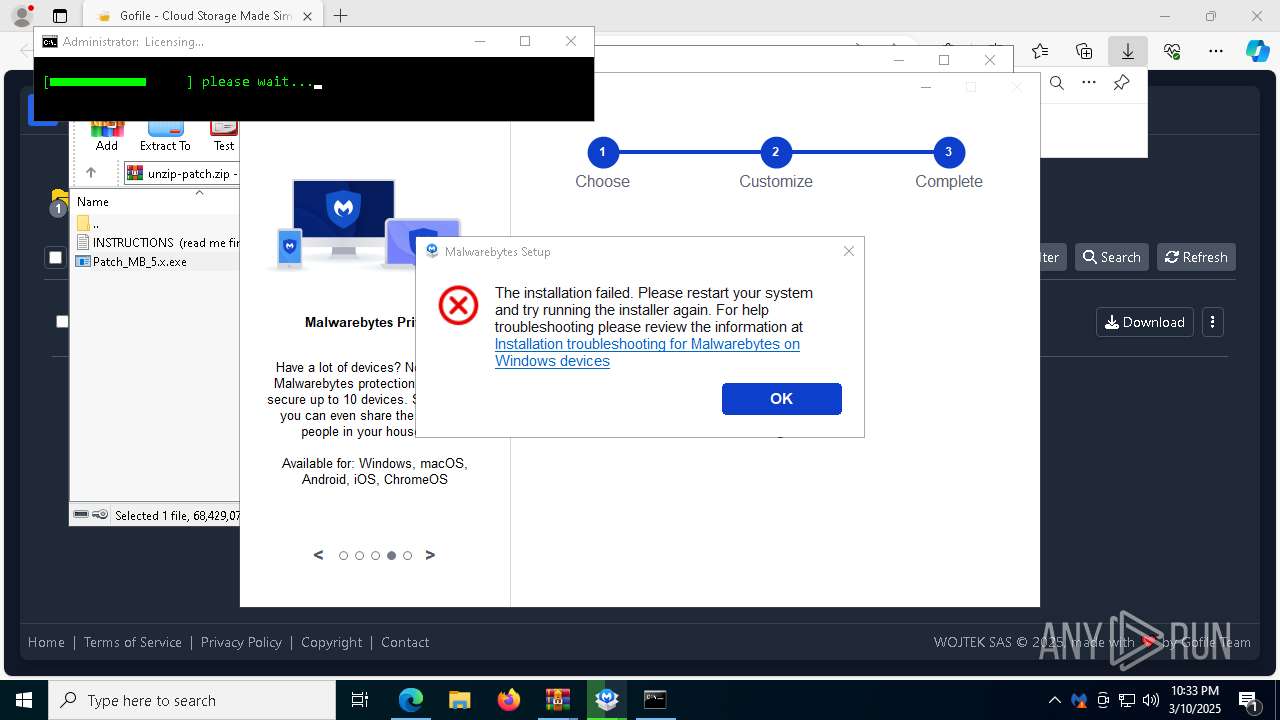Open Edge Settings and more menu
This screenshot has height=720, width=1280.
(1216, 51)
